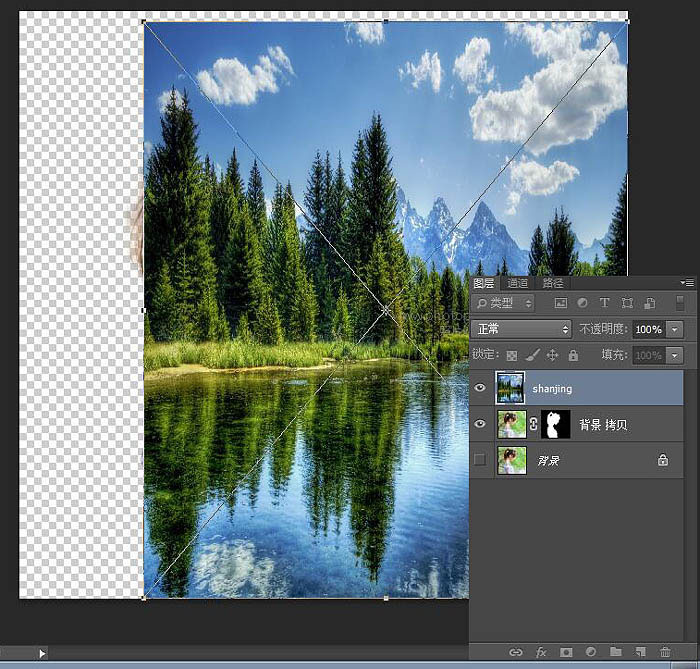Filter layers by type (T) icon
The image size is (700, 669).
point(604,303)
